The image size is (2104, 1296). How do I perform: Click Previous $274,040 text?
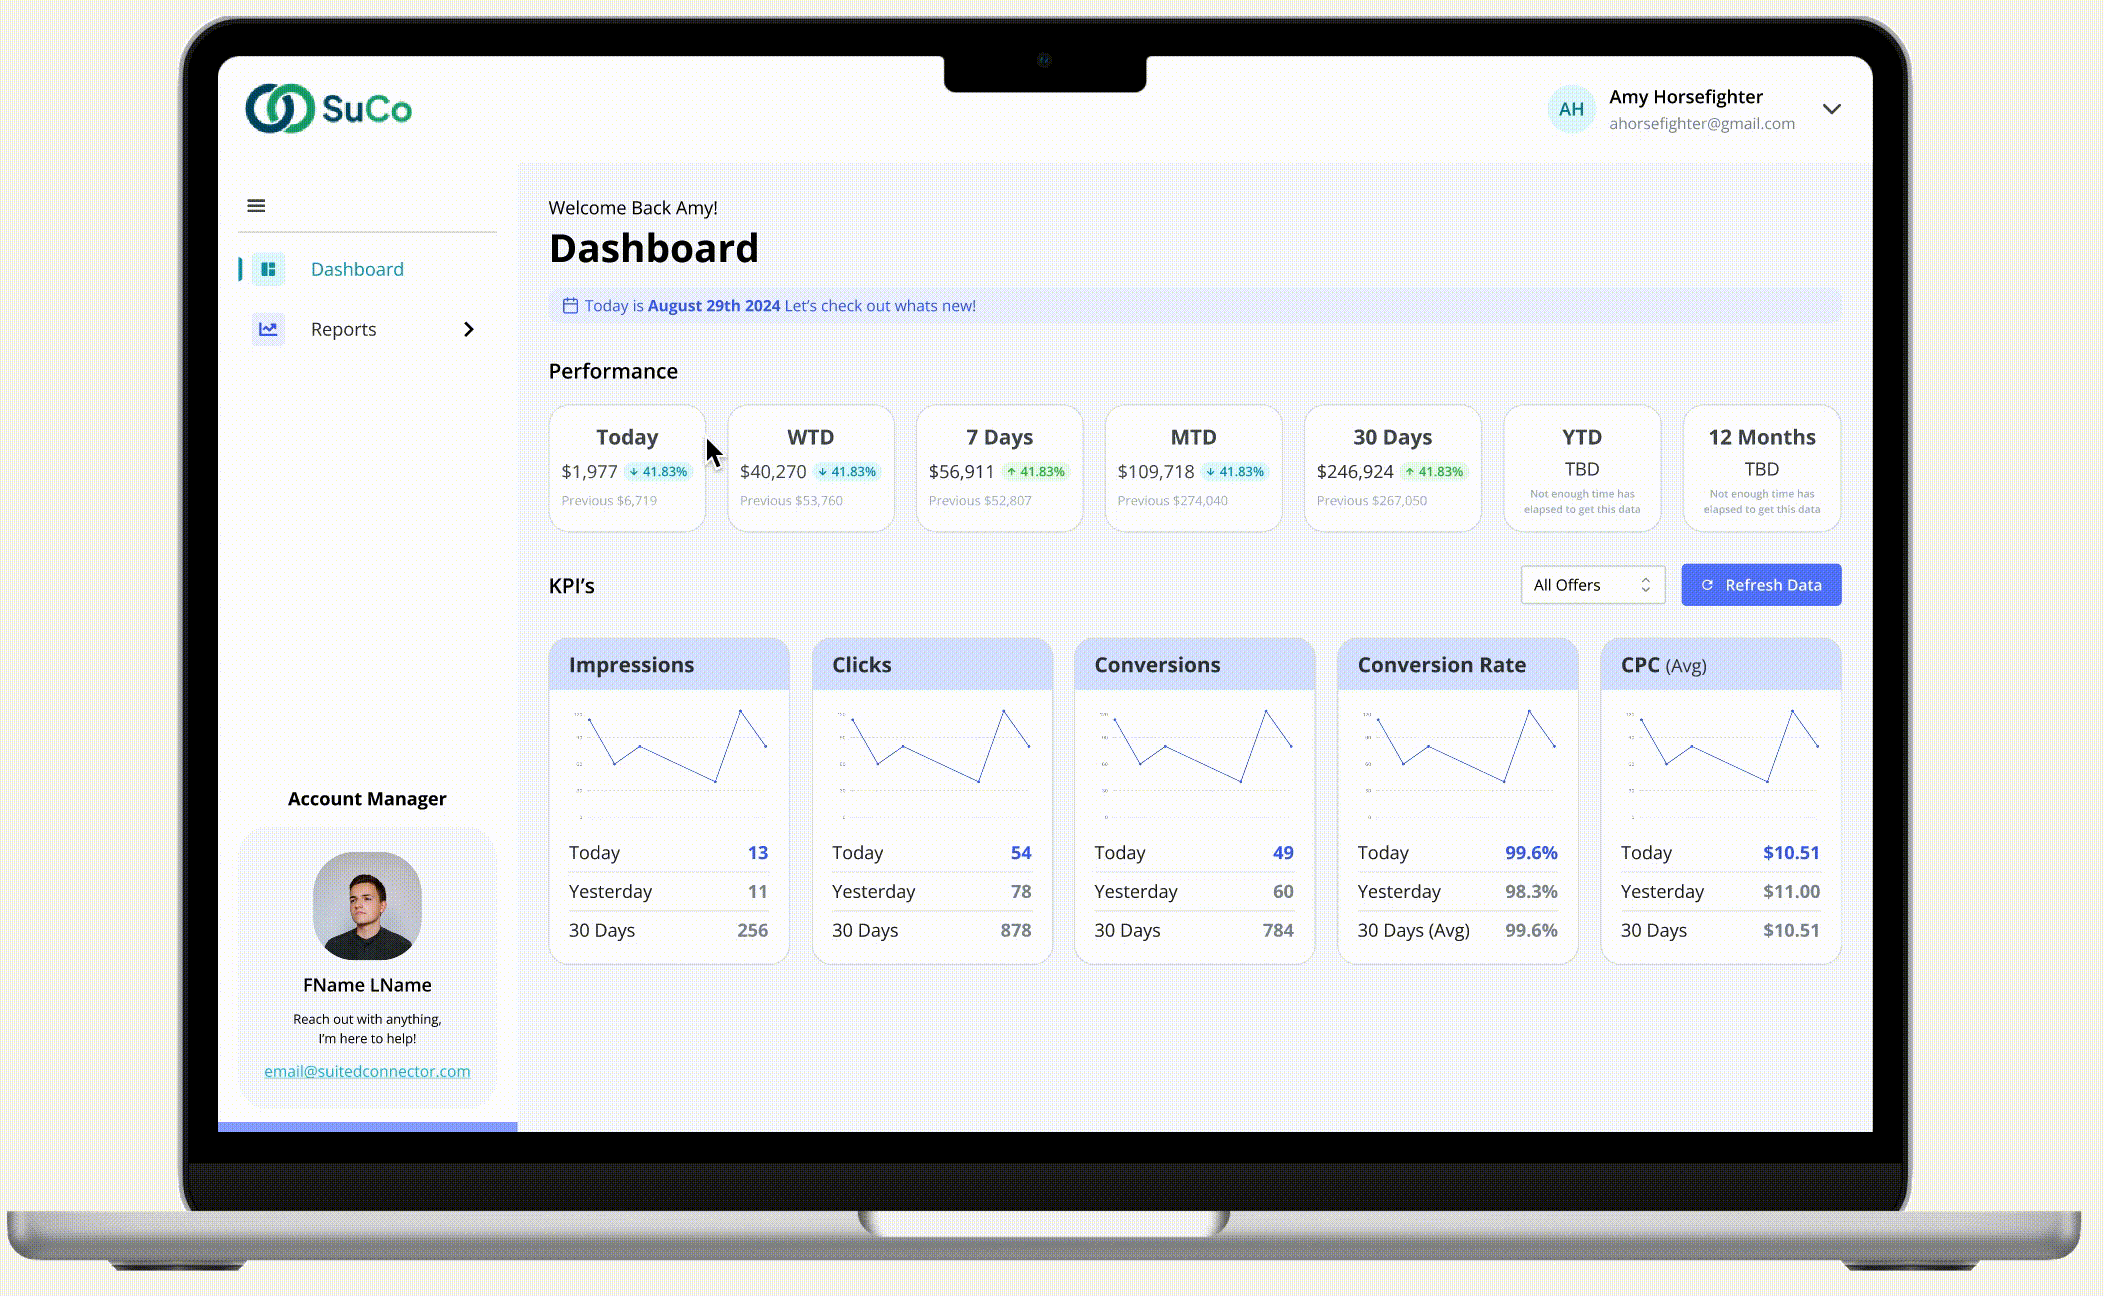pos(1172,501)
